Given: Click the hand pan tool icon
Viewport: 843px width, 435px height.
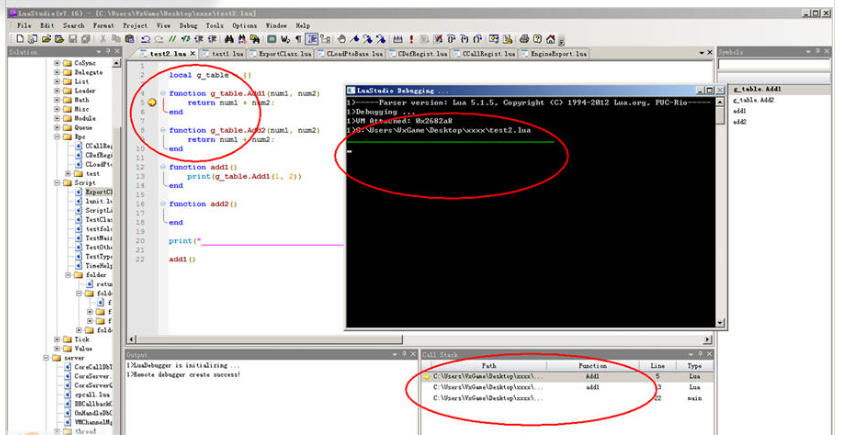Looking at the screenshot, I should pos(341,39).
